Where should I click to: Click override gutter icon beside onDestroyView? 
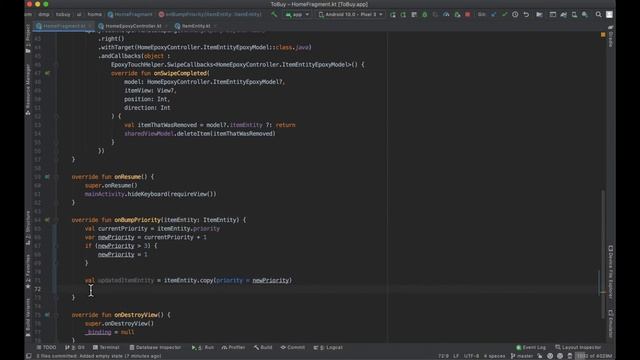click(47, 315)
